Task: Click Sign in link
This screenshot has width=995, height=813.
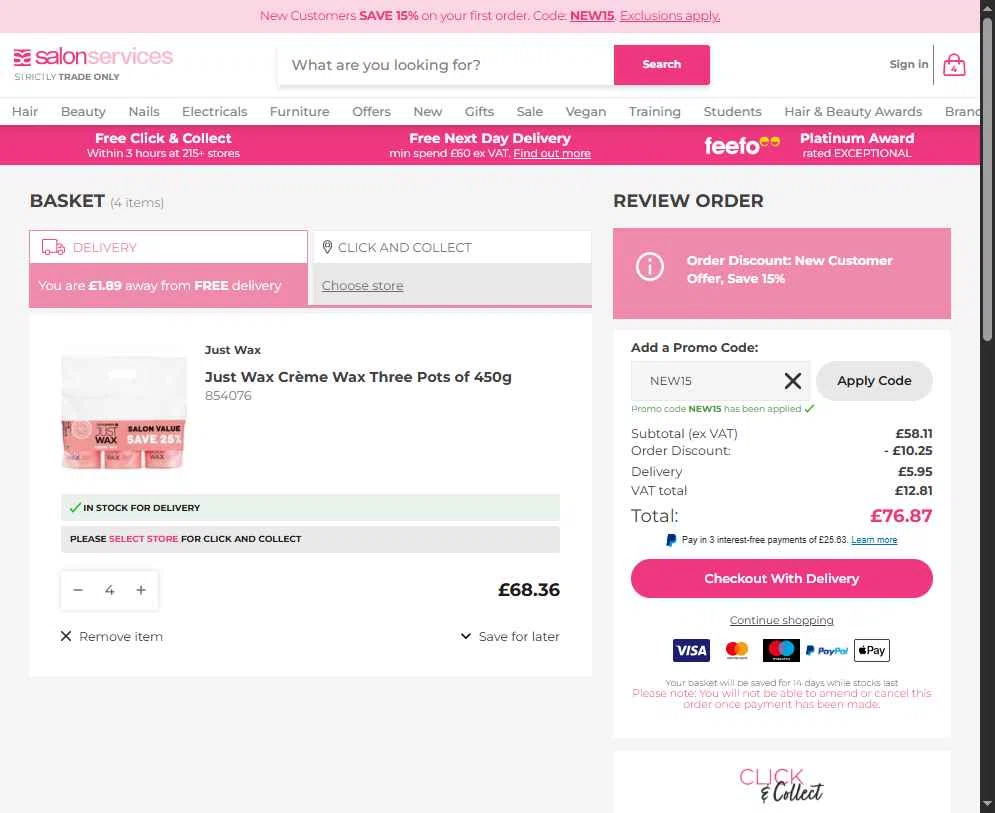Action: click(x=909, y=64)
